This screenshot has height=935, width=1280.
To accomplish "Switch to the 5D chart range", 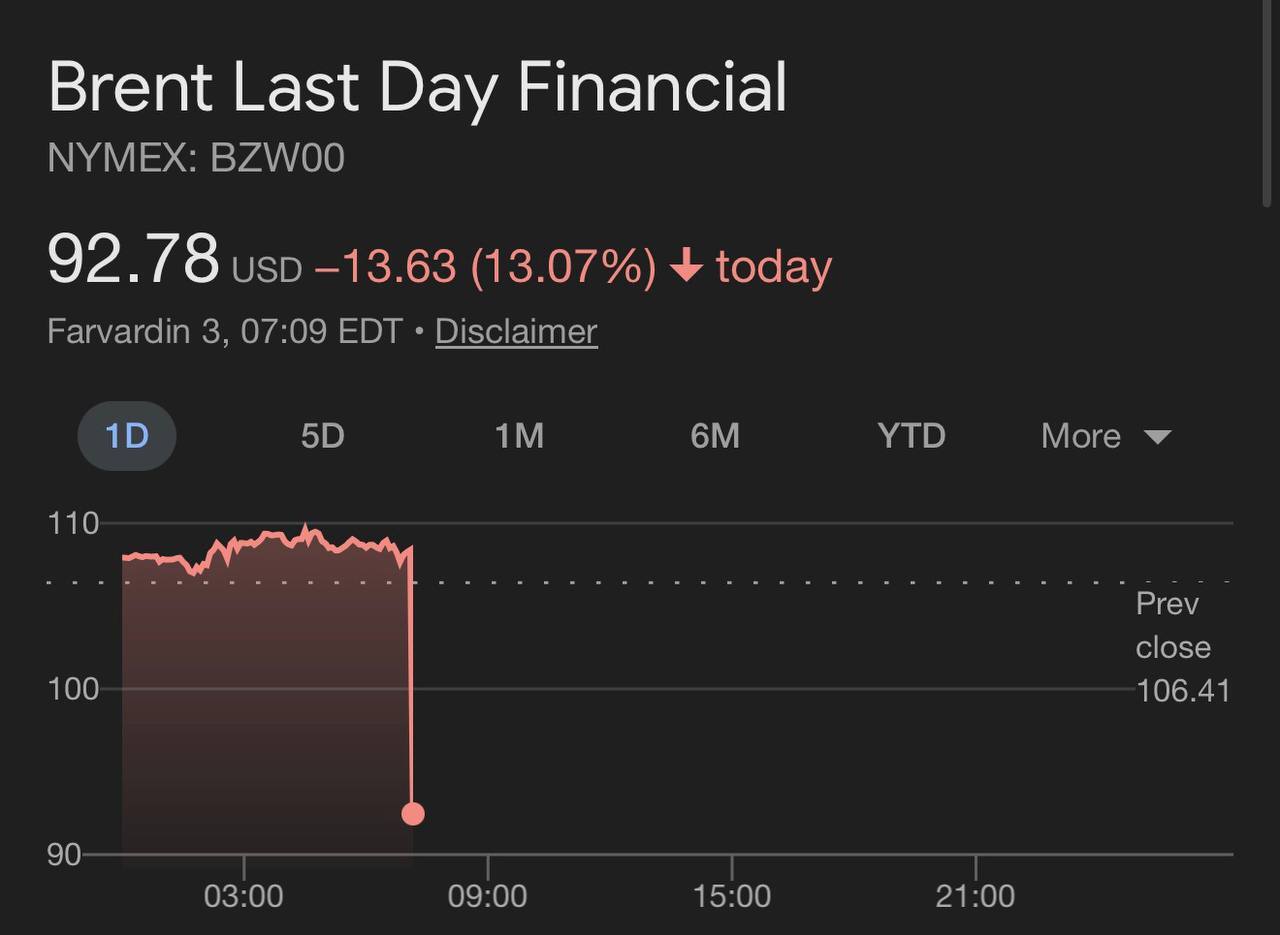I will point(322,436).
